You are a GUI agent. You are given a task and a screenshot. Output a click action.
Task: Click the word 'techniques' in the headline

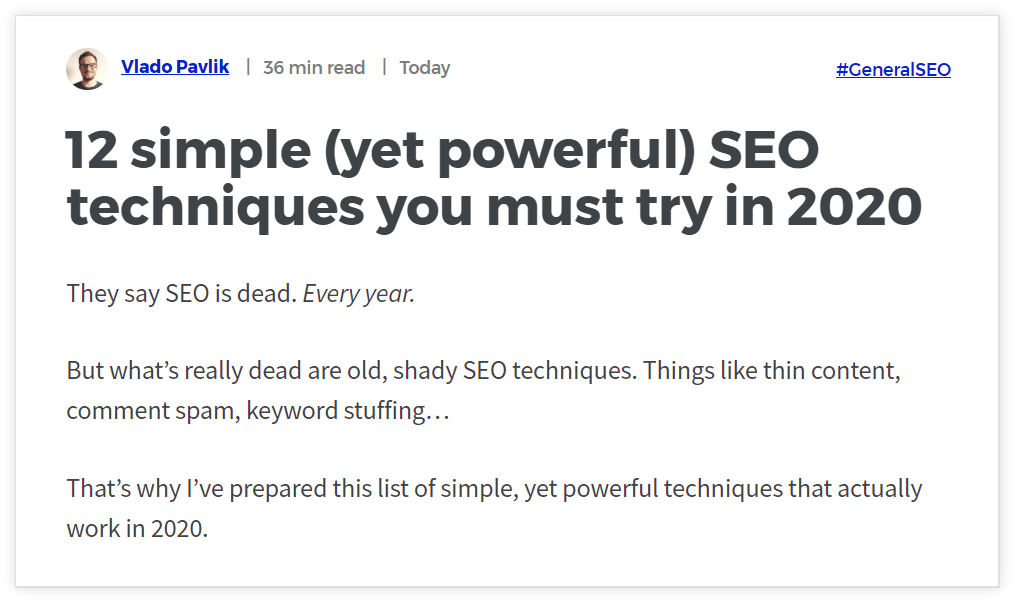tap(216, 208)
